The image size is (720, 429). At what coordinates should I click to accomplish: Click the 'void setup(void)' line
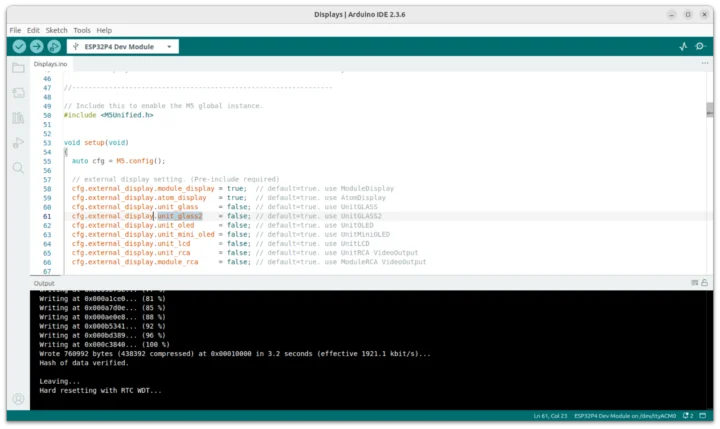click(96, 143)
